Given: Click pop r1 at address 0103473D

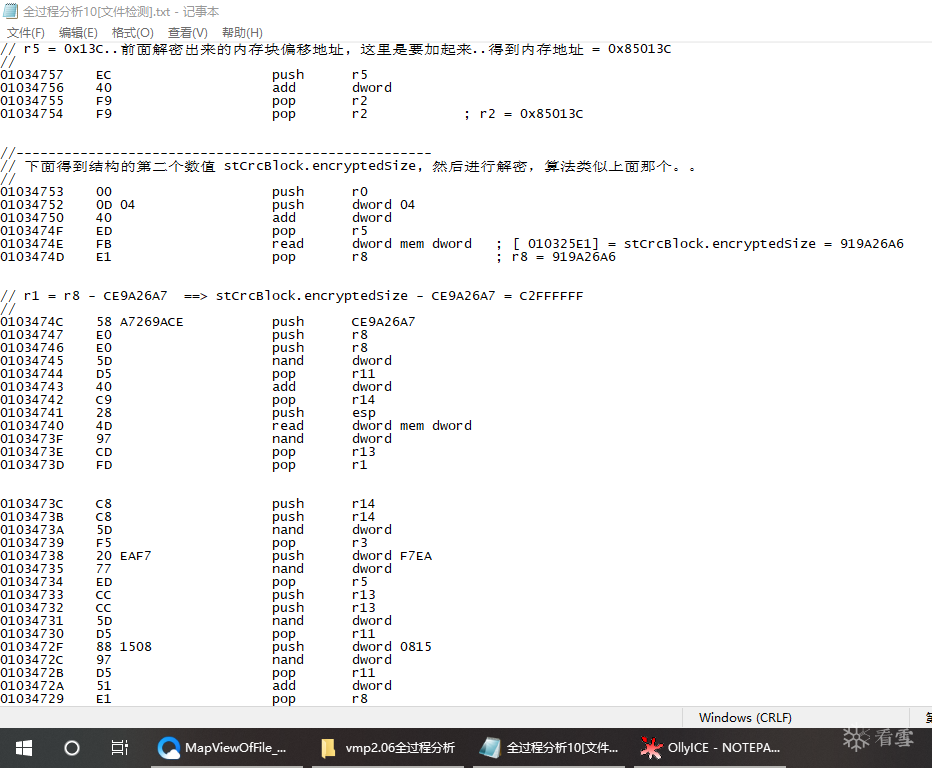Looking at the screenshot, I should (320, 465).
